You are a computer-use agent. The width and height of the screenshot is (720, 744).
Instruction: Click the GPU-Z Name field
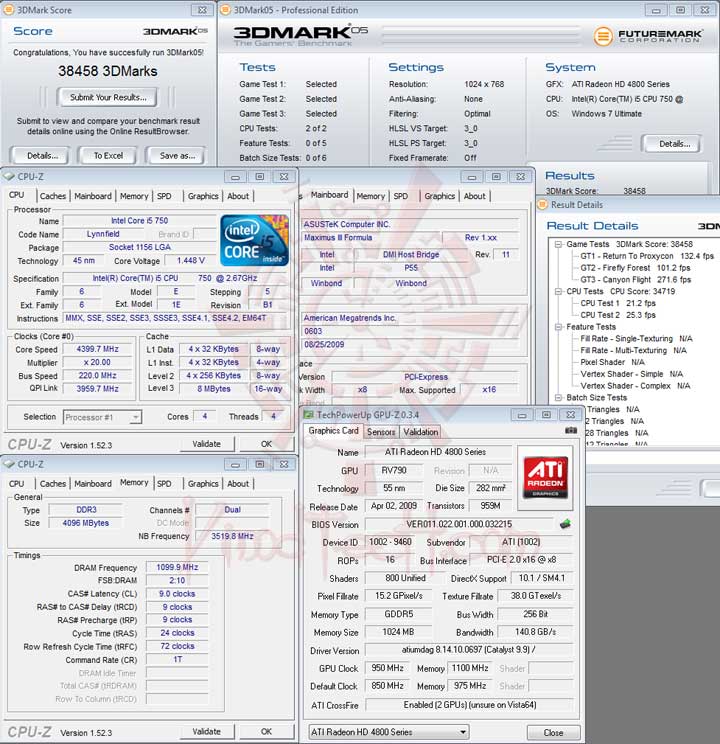click(x=438, y=452)
